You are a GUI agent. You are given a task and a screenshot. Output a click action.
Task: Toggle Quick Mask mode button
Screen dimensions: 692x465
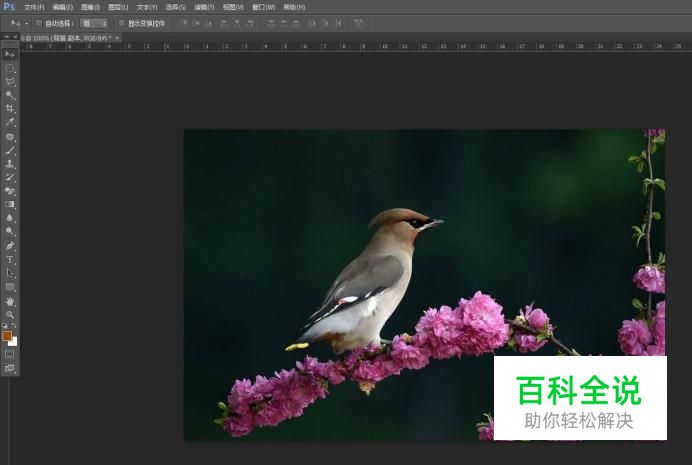point(10,353)
